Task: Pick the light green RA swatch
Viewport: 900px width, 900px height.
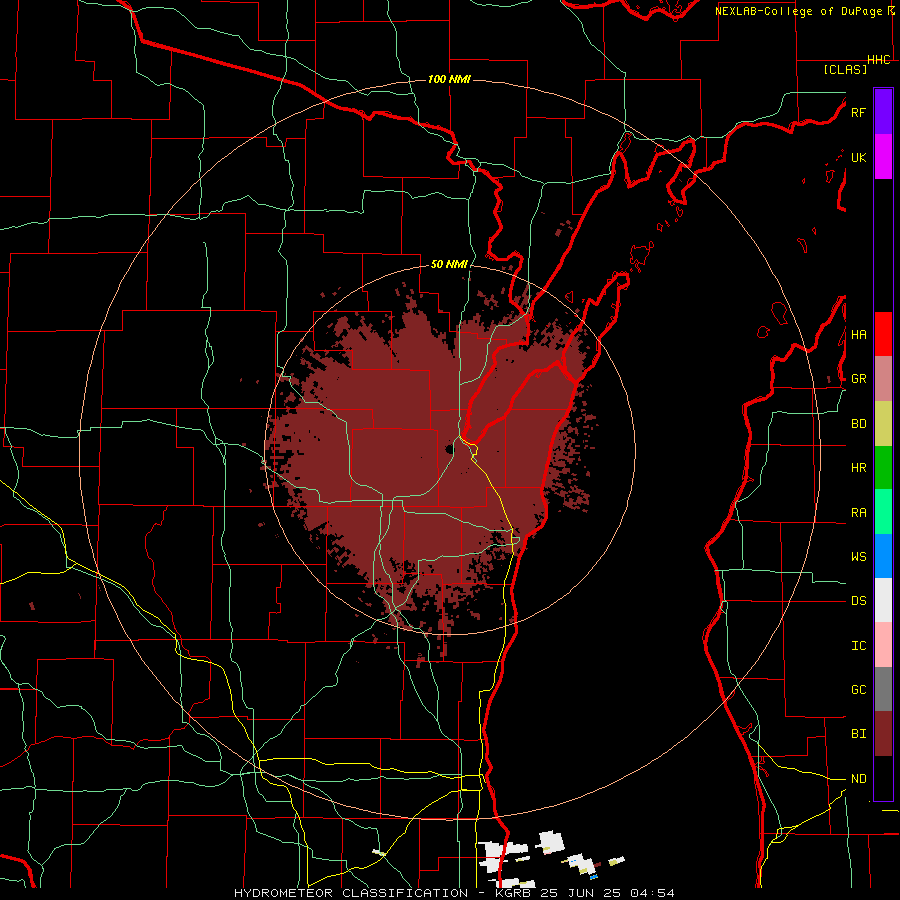Action: [x=883, y=512]
